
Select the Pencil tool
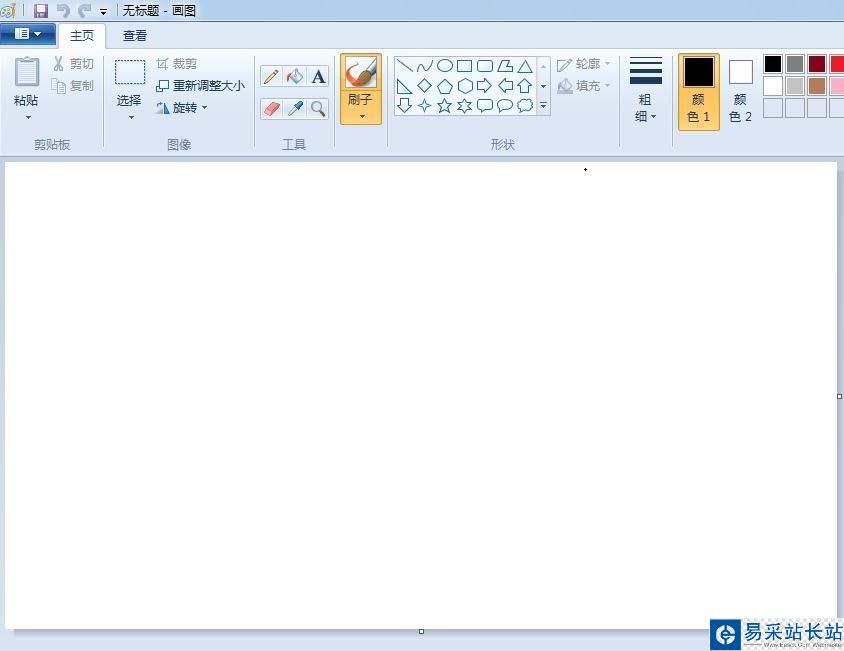coord(271,76)
